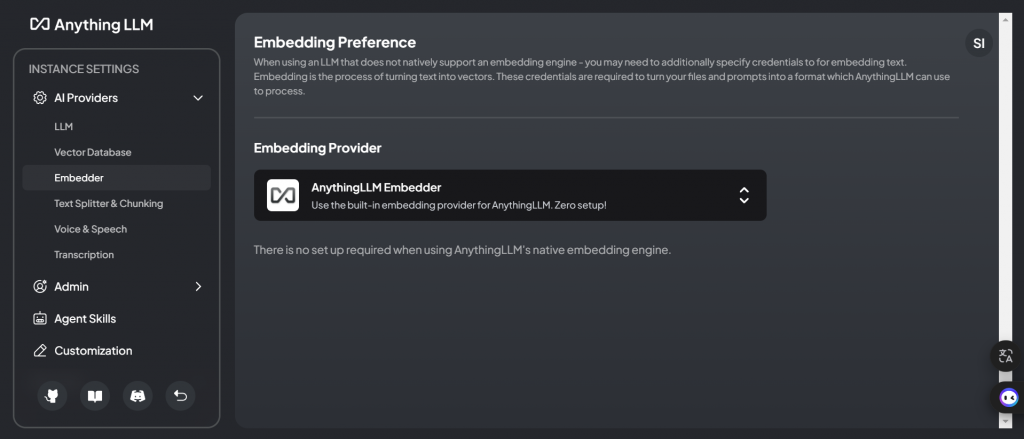The image size is (1024, 439).
Task: Open the Transcription settings page
Action: point(84,255)
